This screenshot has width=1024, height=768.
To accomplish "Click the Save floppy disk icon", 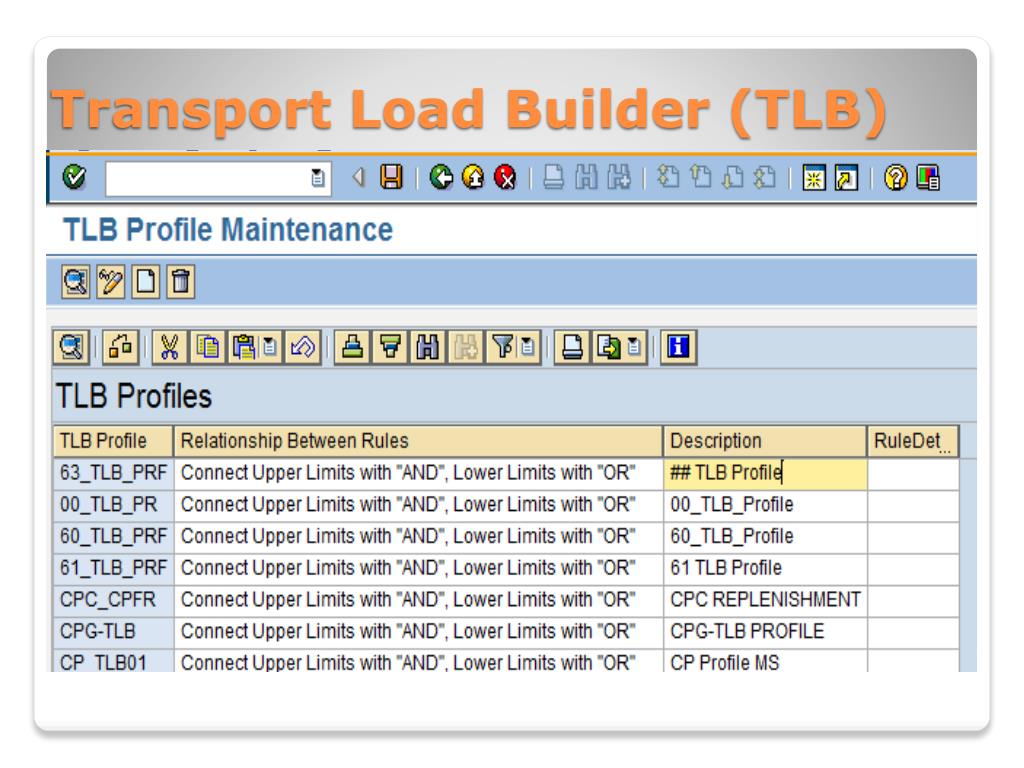I will point(391,177).
